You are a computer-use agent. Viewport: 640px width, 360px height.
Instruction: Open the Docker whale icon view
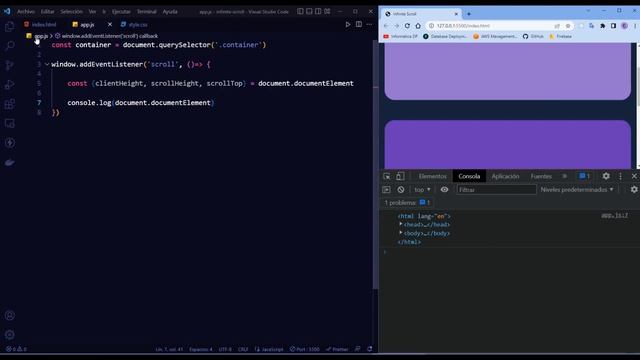click(x=9, y=162)
